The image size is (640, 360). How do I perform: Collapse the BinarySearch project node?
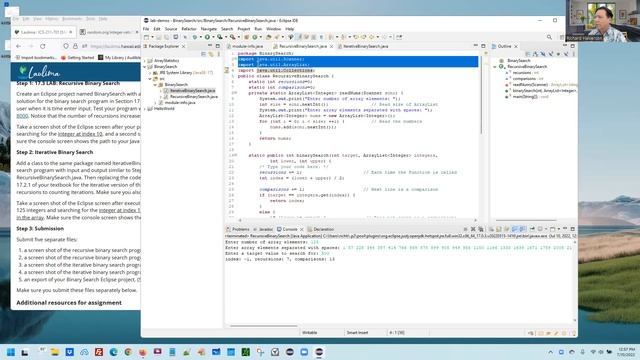coord(145,67)
